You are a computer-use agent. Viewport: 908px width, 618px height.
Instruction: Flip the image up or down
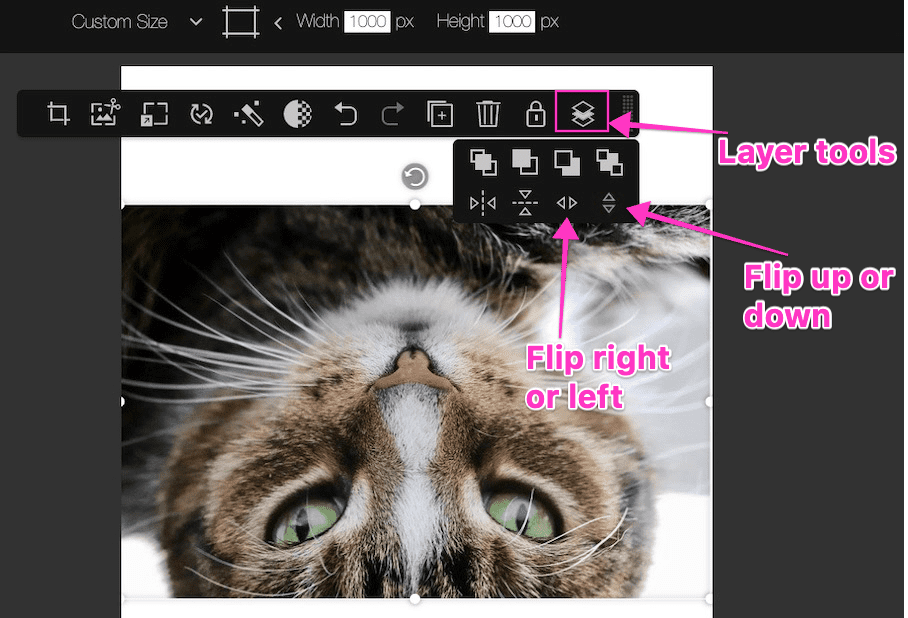coord(608,204)
